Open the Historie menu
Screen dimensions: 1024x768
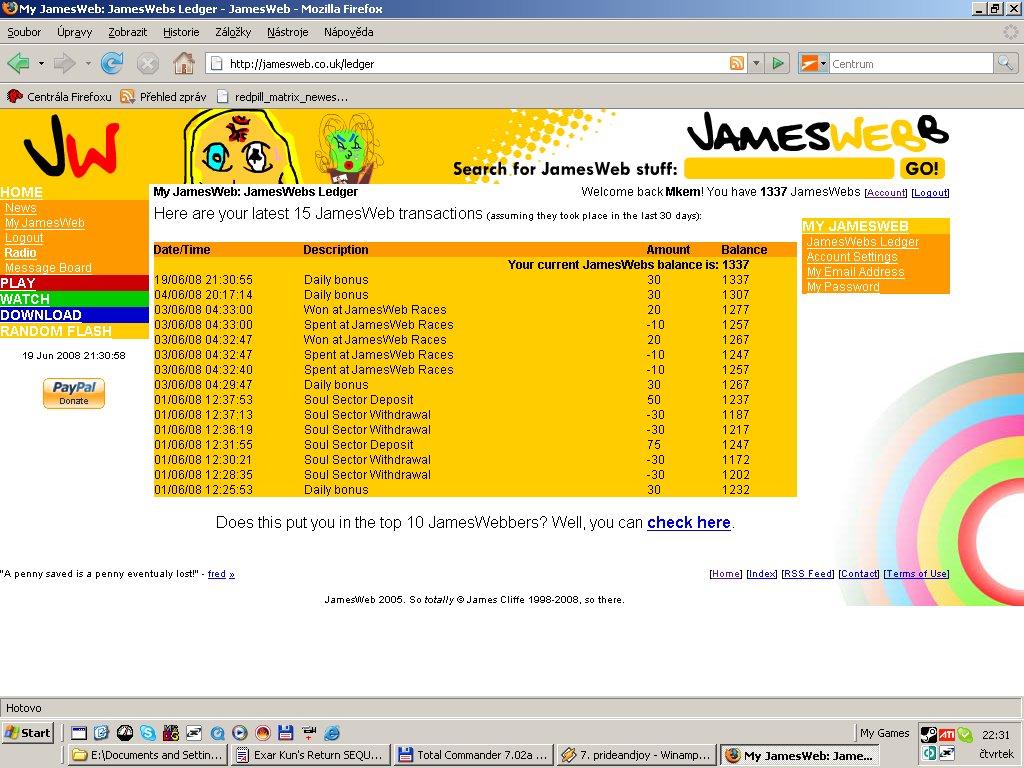181,32
